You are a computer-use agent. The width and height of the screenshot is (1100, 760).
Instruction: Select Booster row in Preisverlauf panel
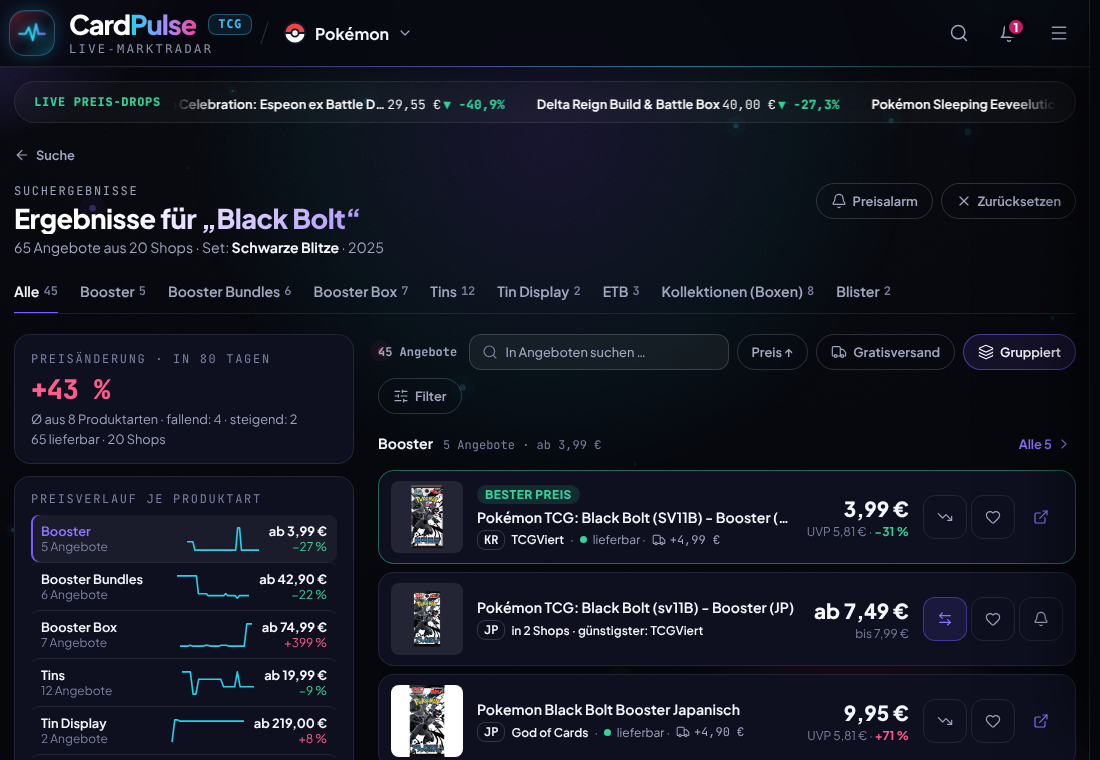point(184,539)
